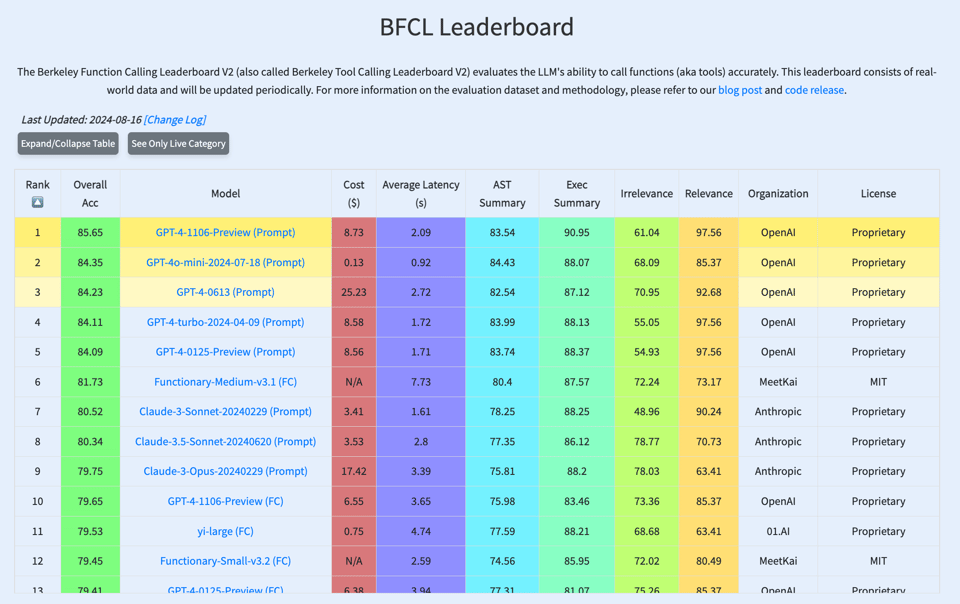Click the Irrelevance column header
Image resolution: width=960 pixels, height=604 pixels.
click(x=646, y=193)
